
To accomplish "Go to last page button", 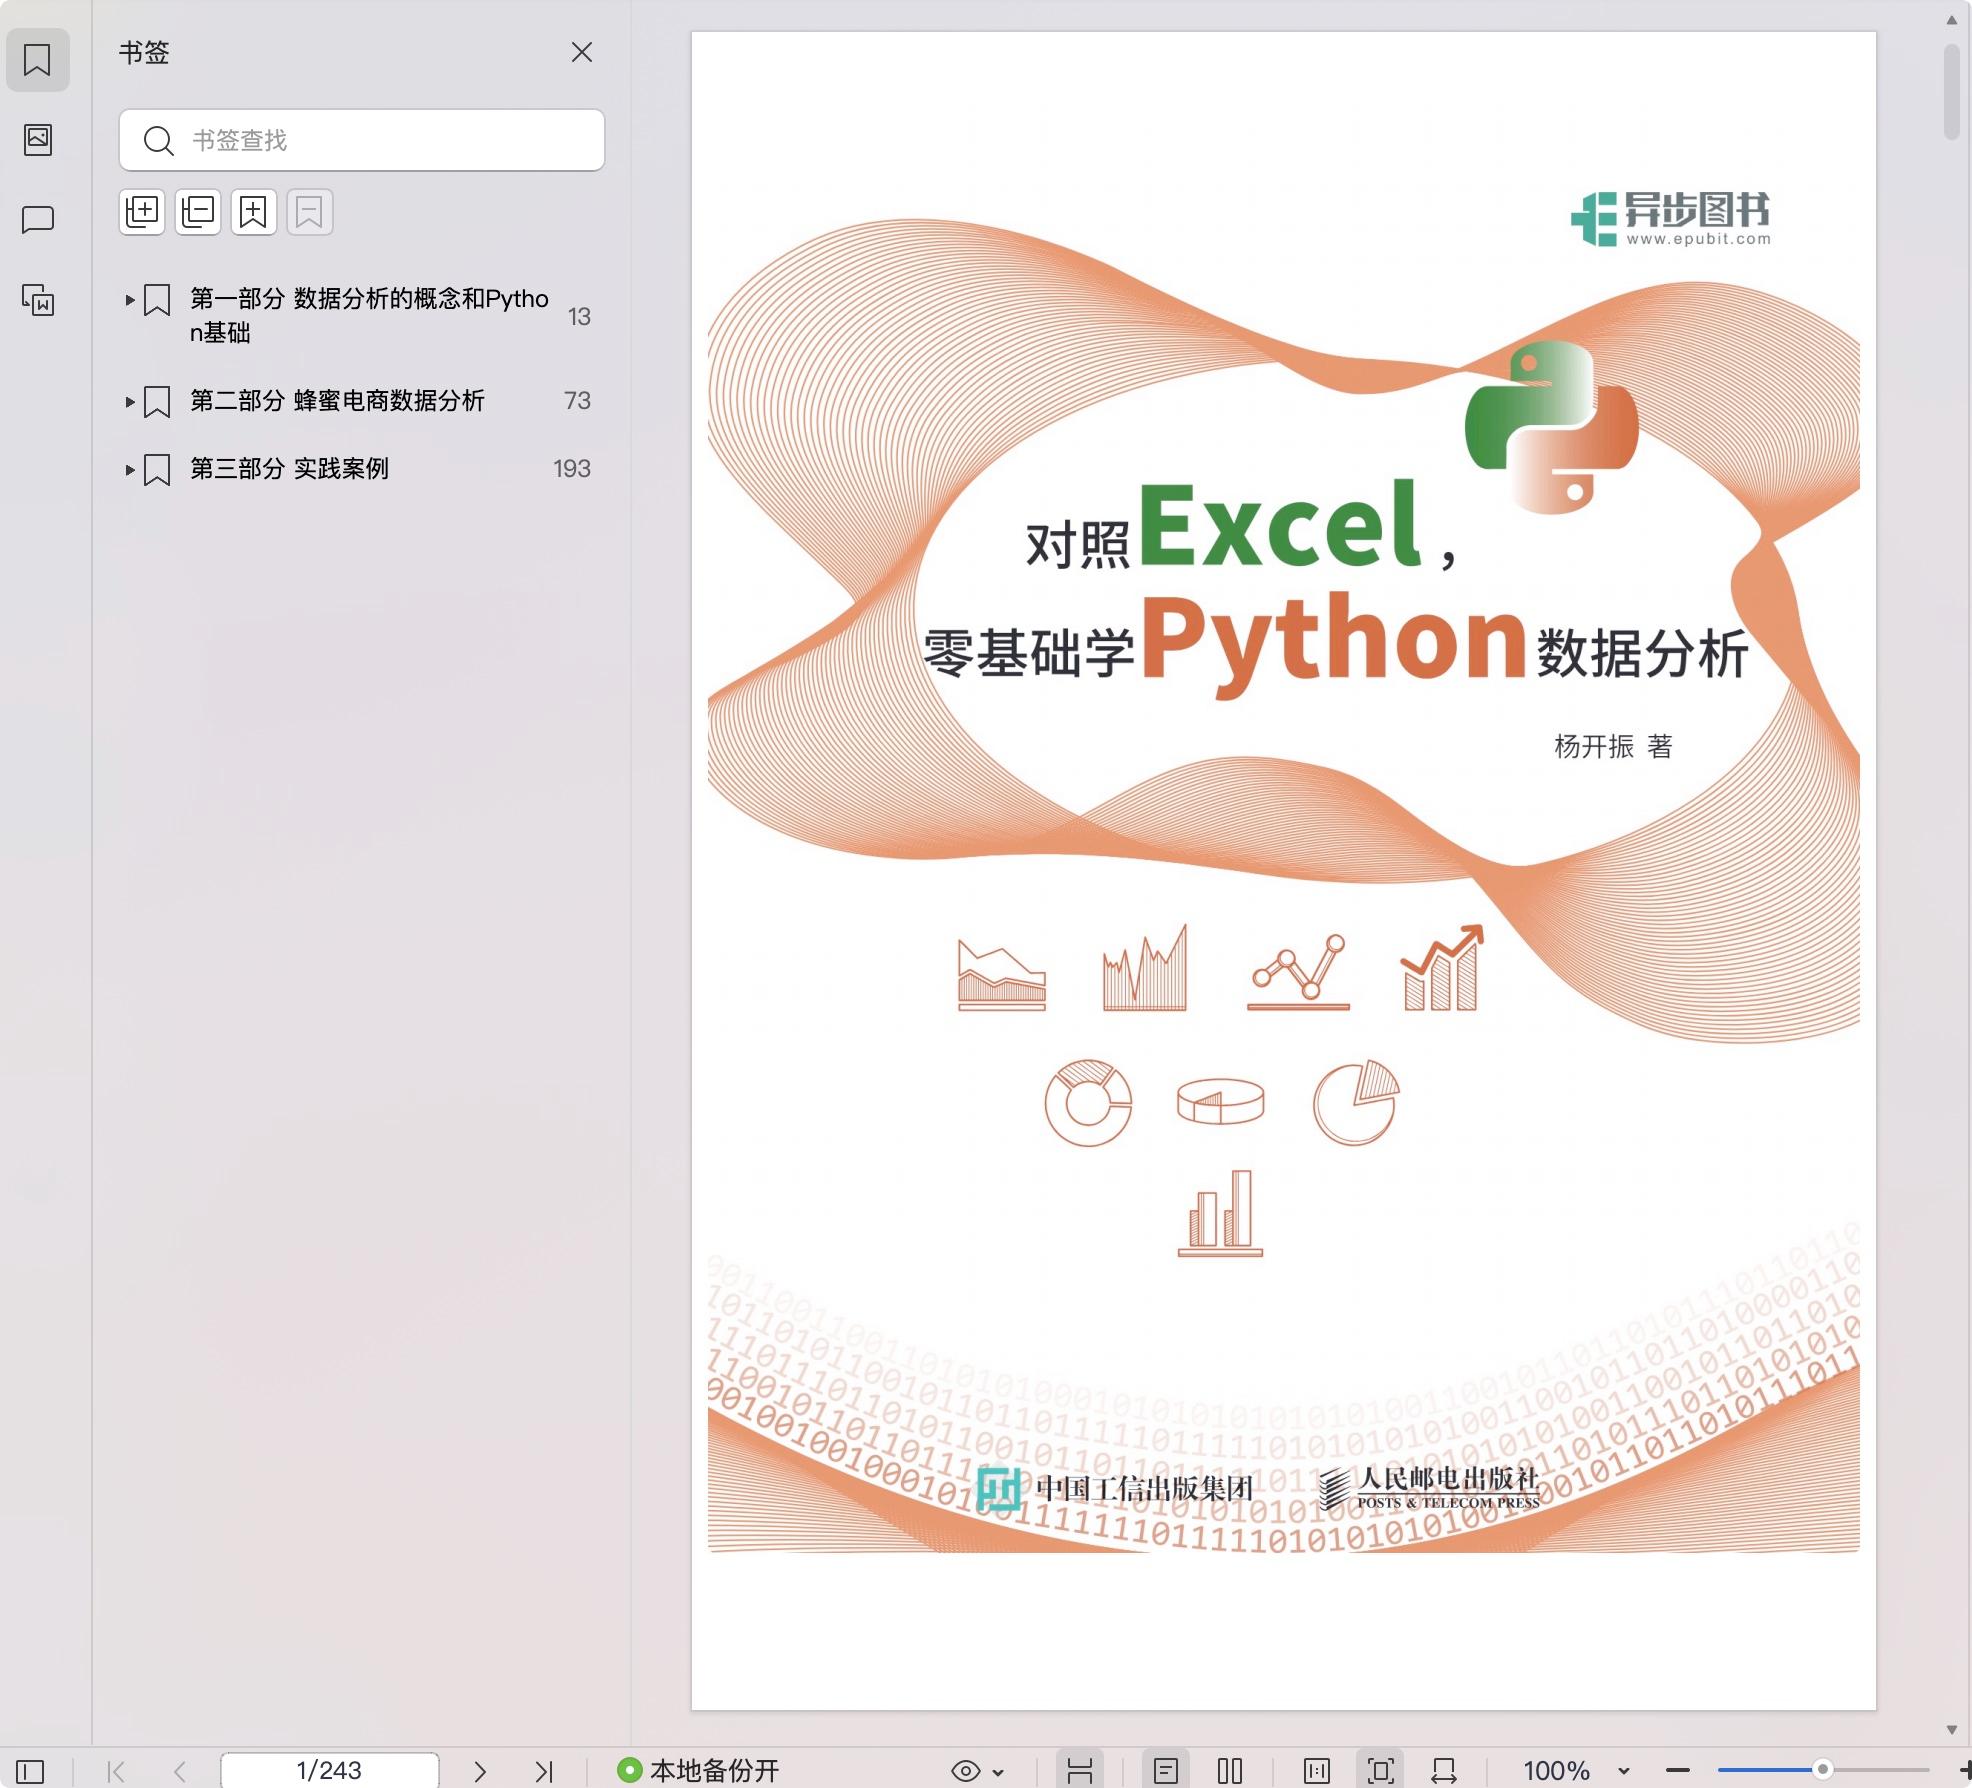I will click(544, 1771).
